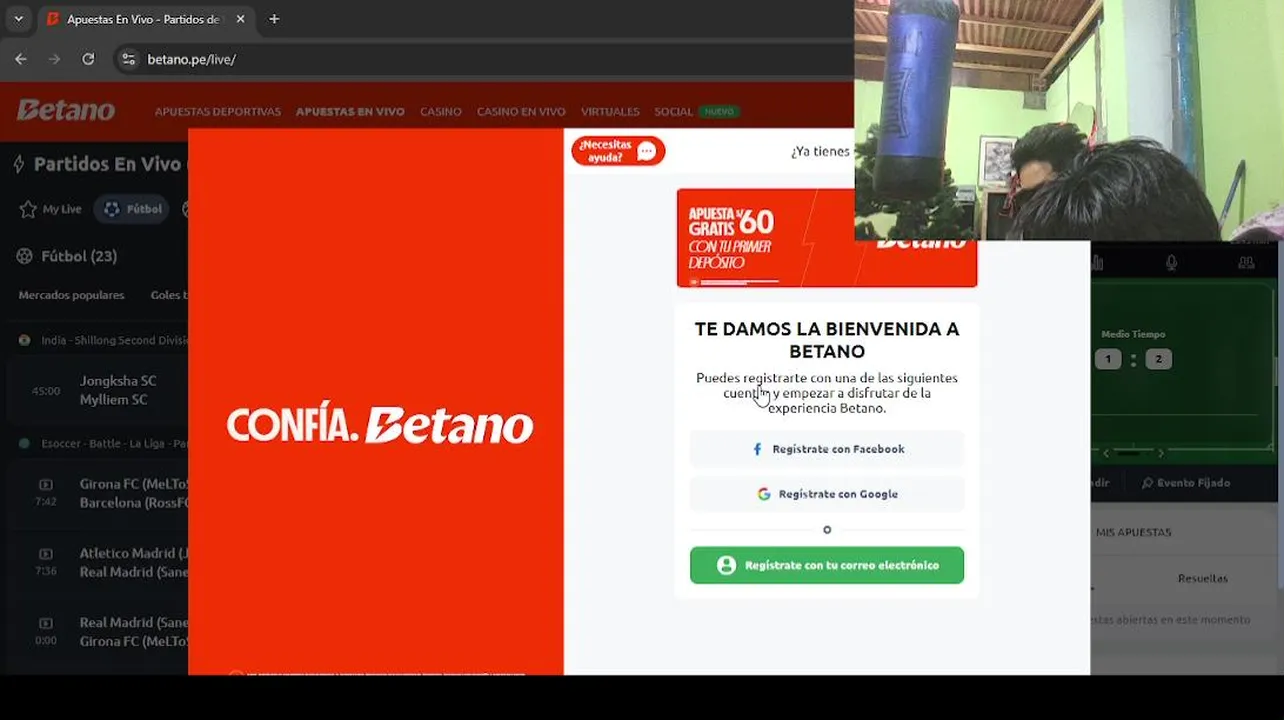Go forward in browser history

pyautogui.click(x=55, y=59)
